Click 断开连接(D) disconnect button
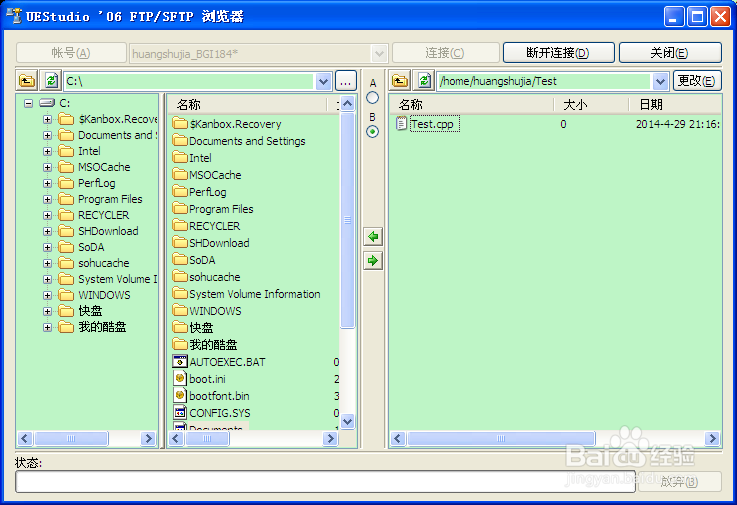Image resolution: width=737 pixels, height=505 pixels. [x=558, y=53]
